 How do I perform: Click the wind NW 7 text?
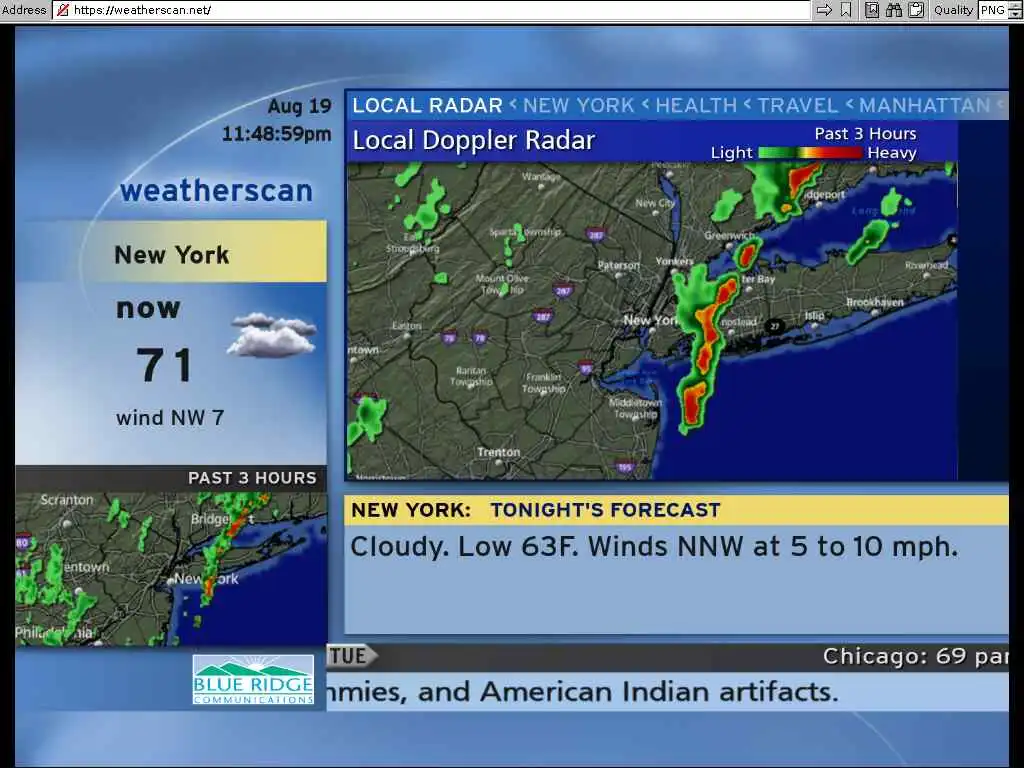pyautogui.click(x=170, y=417)
